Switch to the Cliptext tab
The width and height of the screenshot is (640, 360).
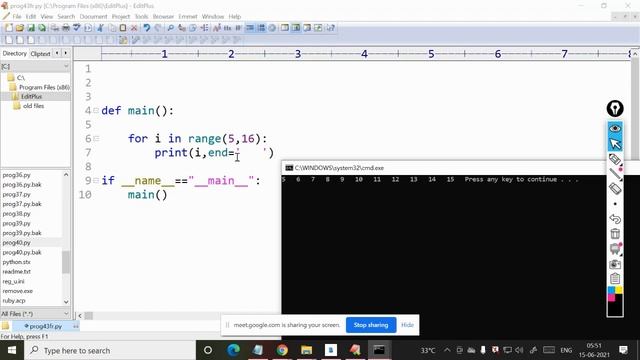click(40, 53)
